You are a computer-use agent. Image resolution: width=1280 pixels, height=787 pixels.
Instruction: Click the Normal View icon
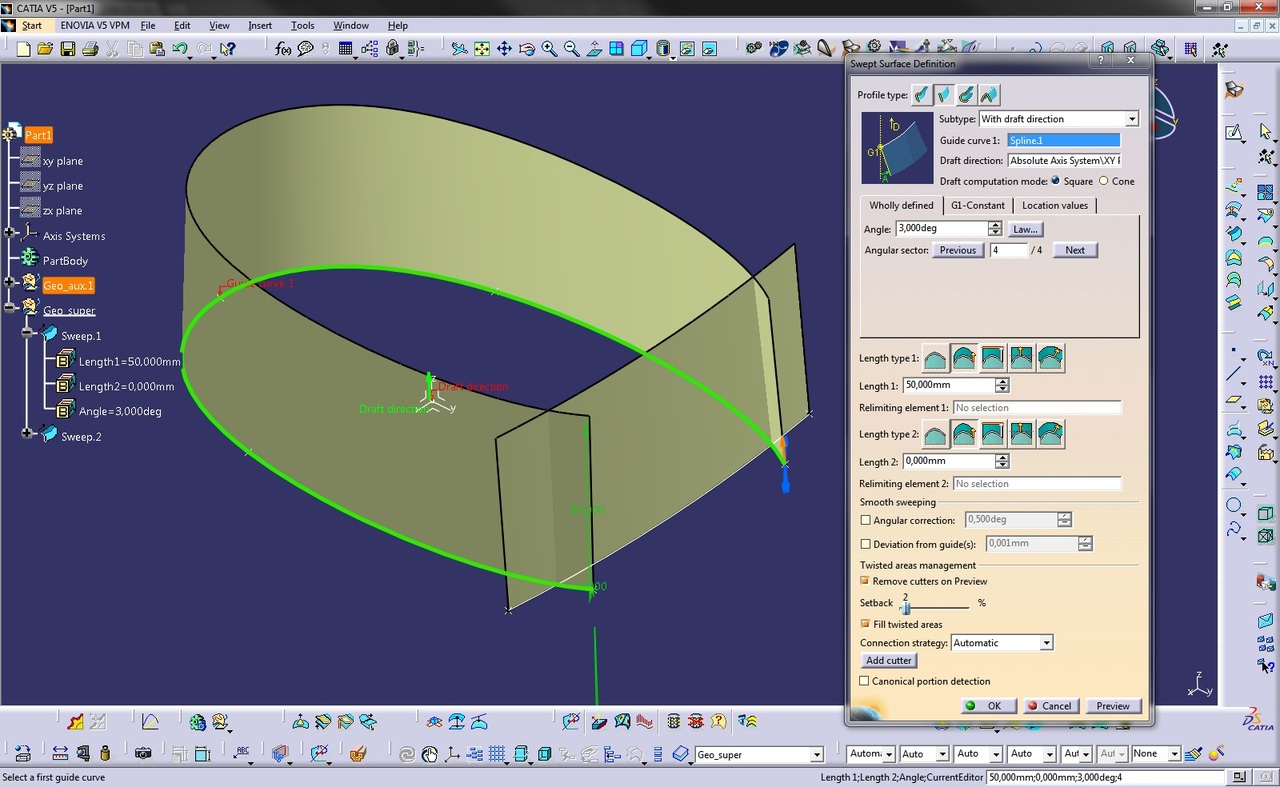595,49
